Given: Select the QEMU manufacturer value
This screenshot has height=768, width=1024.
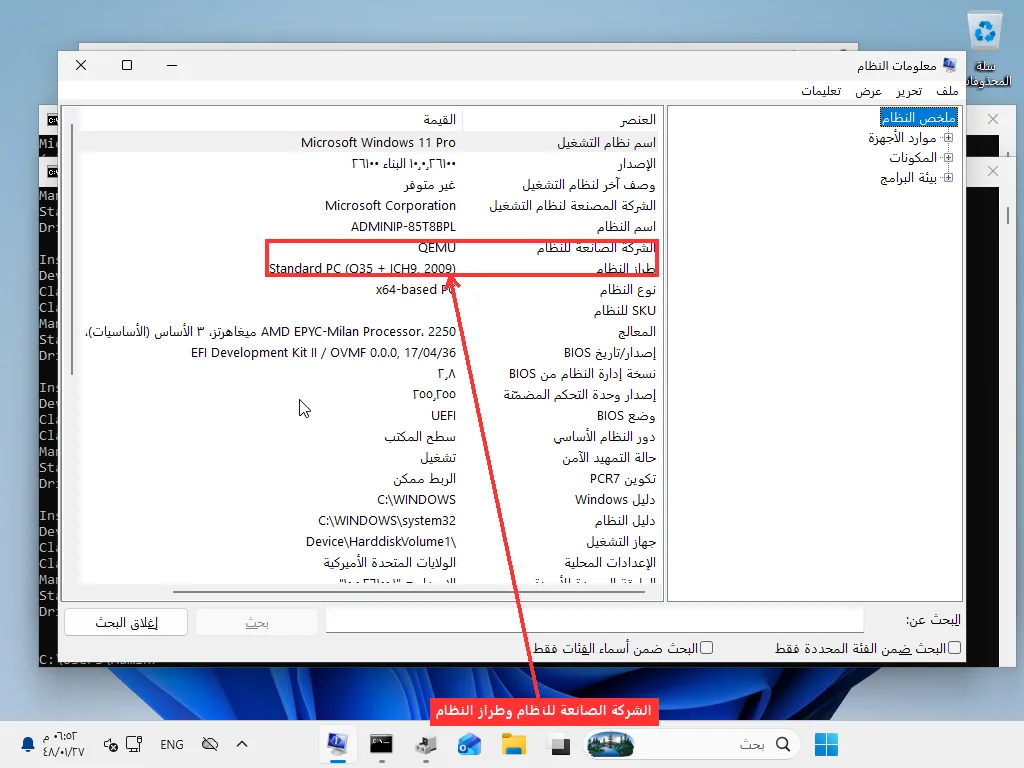Looking at the screenshot, I should pos(436,248).
